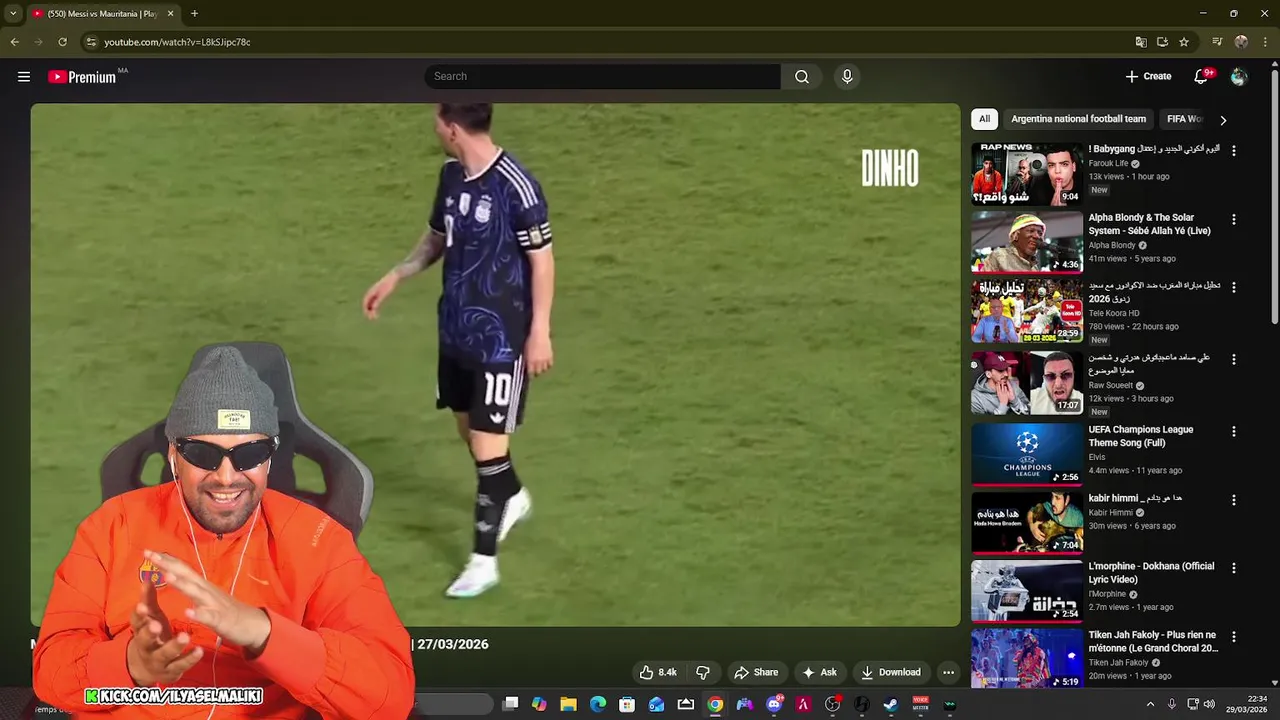Open Champions League theme thumbnail
1280x720 pixels.
tap(1027, 454)
